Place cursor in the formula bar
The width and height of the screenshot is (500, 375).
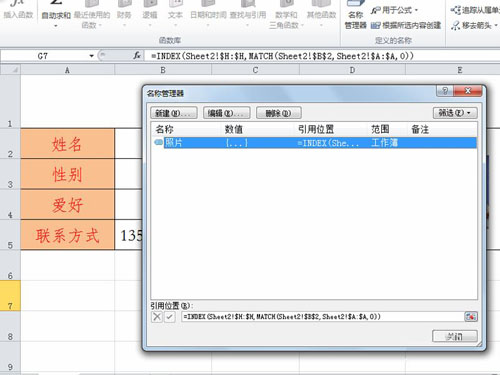tap(322, 56)
